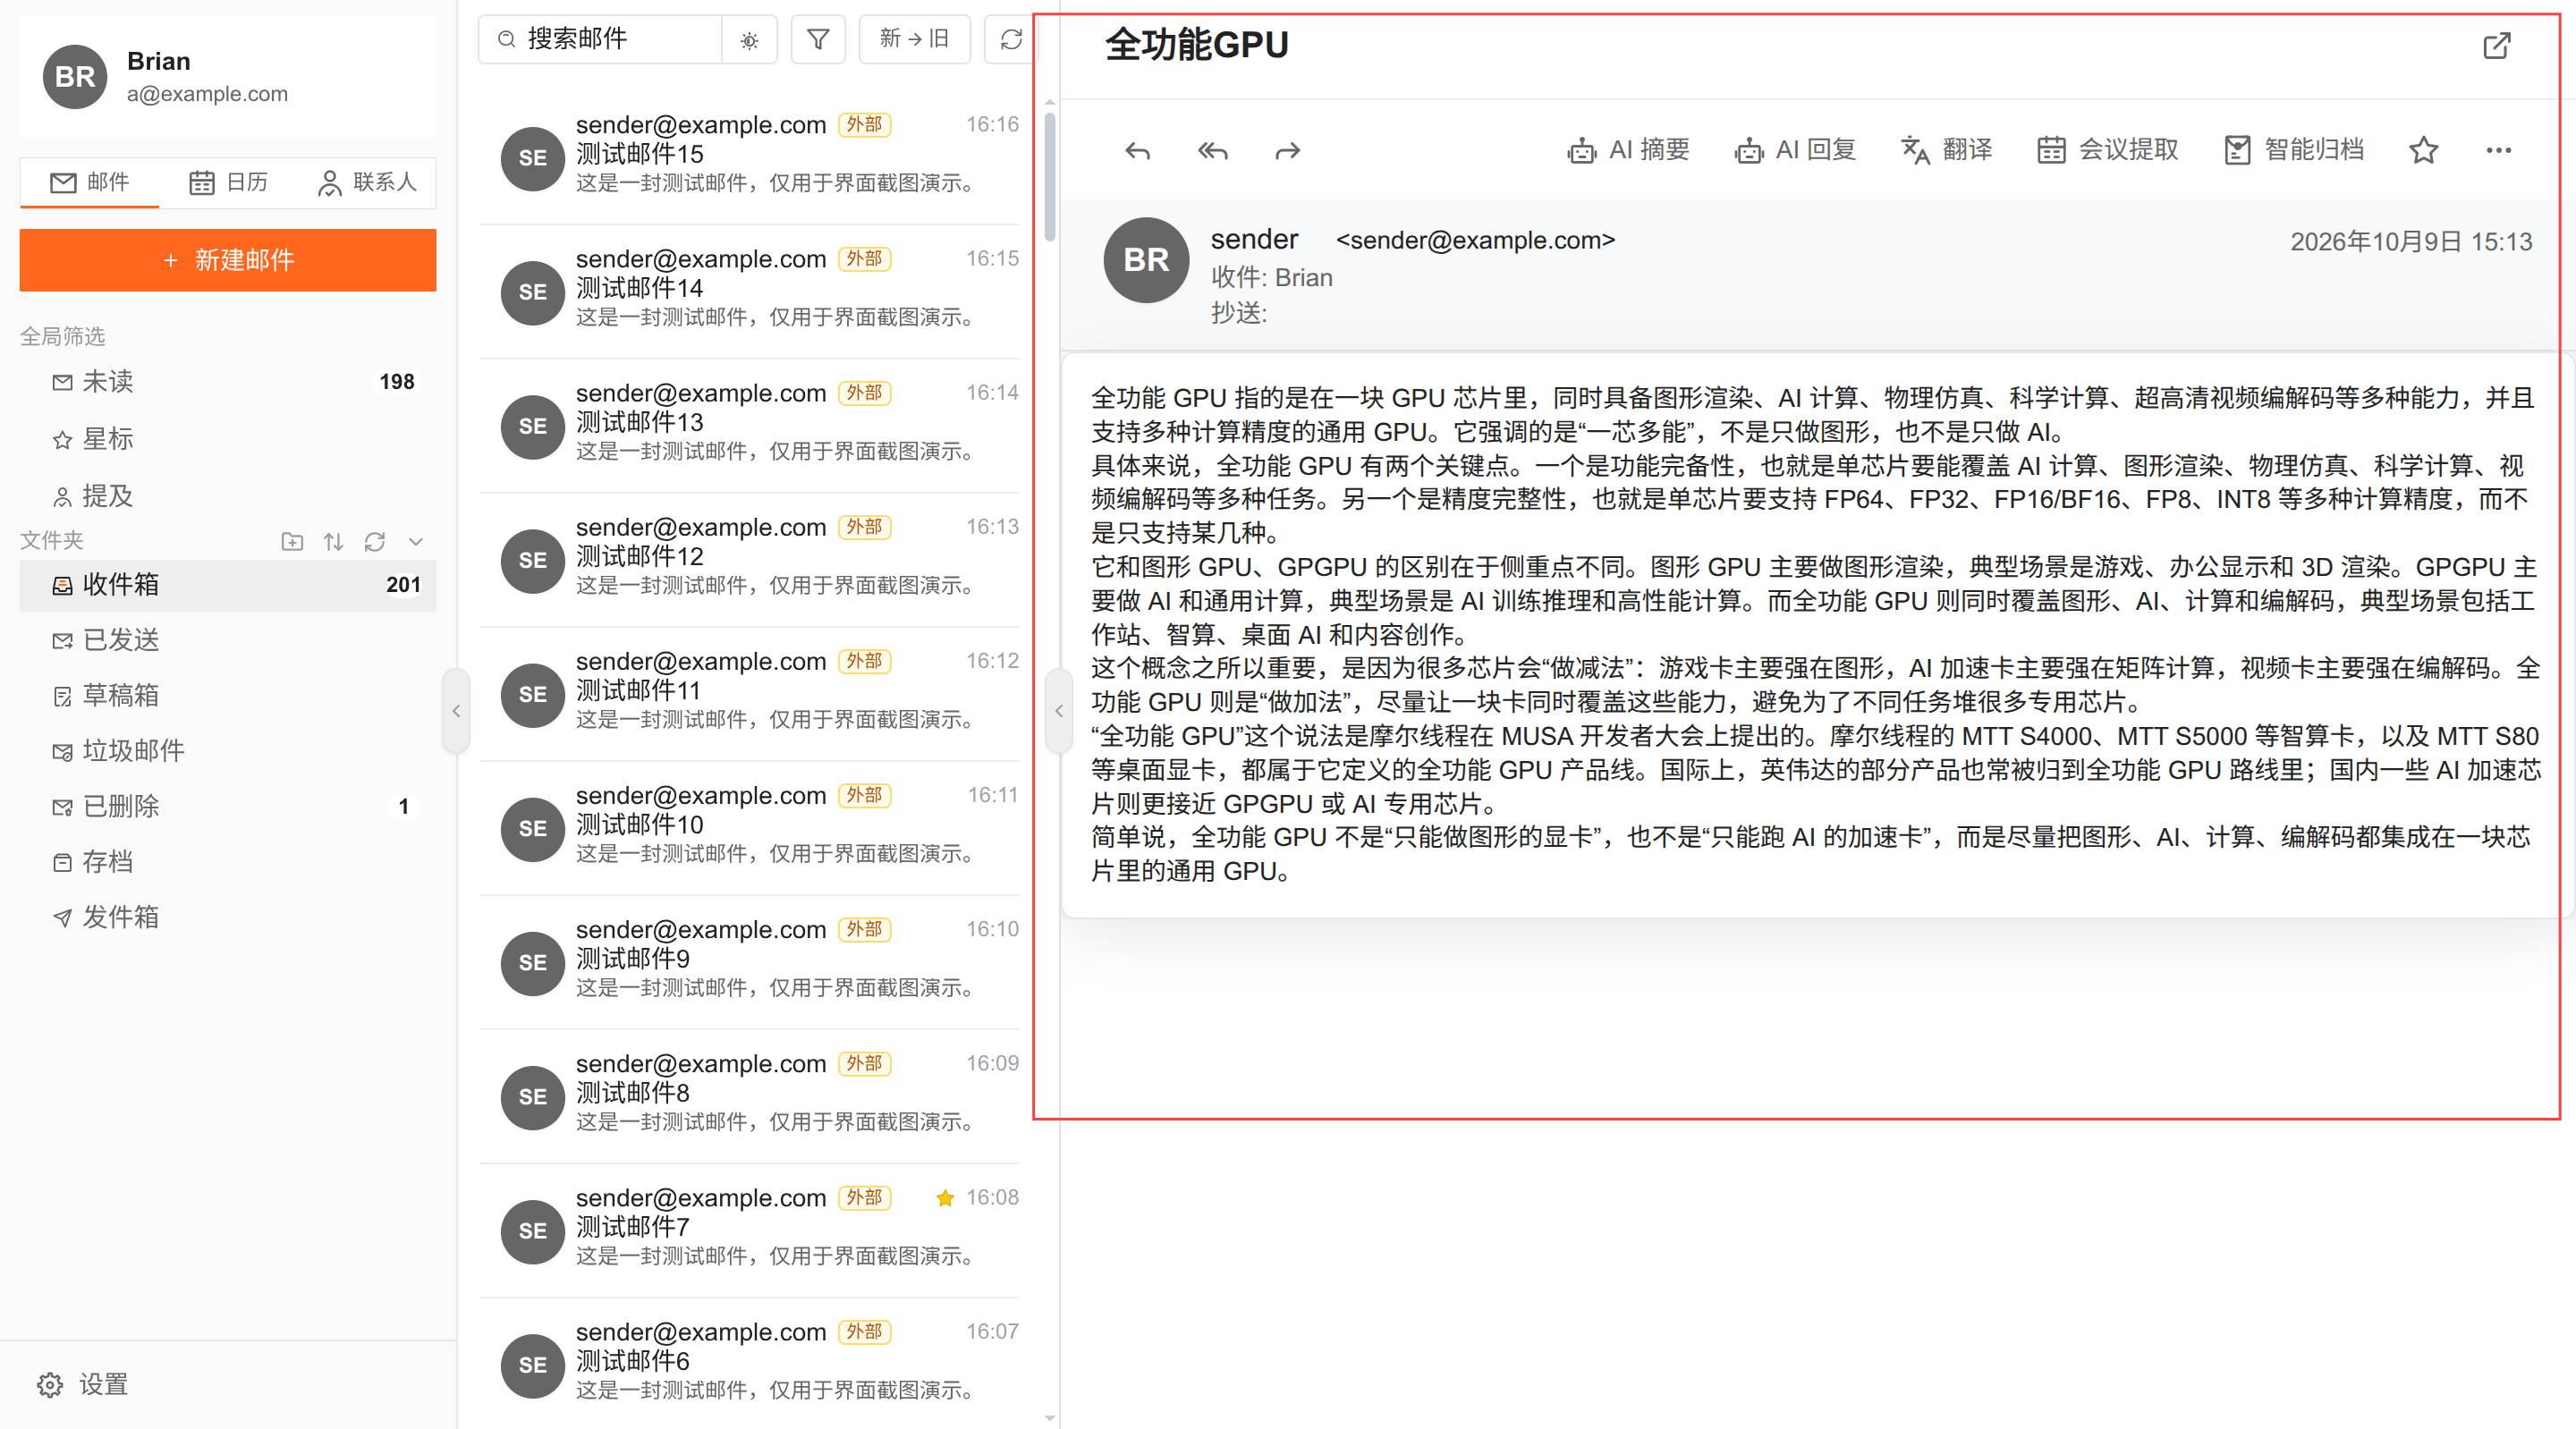This screenshot has height=1429, width=2576.
Task: Open 测试邮件15 message
Action: [x=750, y=157]
